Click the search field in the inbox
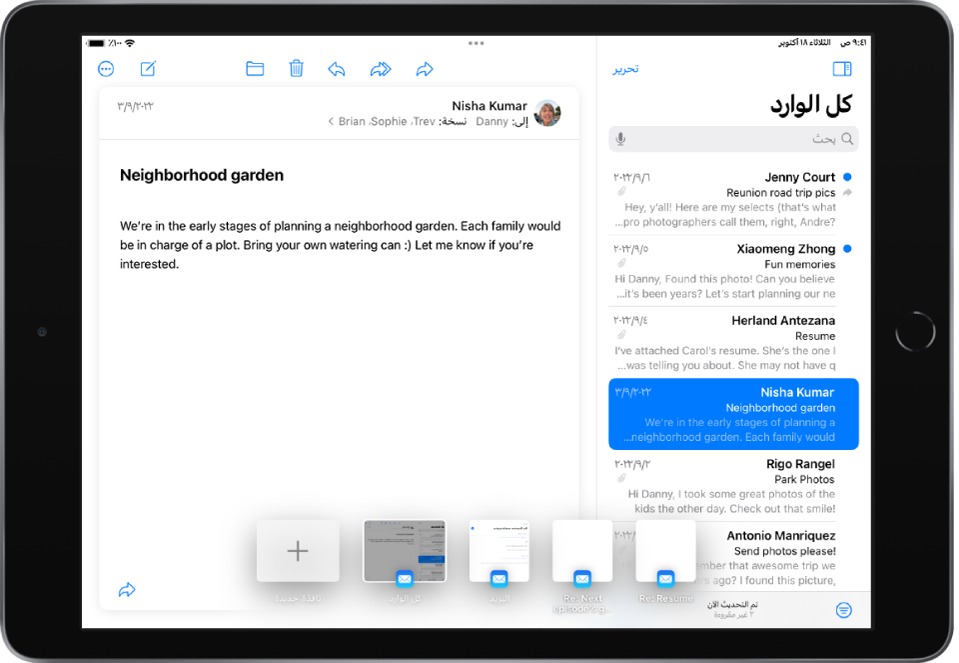This screenshot has width=959, height=663. point(733,139)
